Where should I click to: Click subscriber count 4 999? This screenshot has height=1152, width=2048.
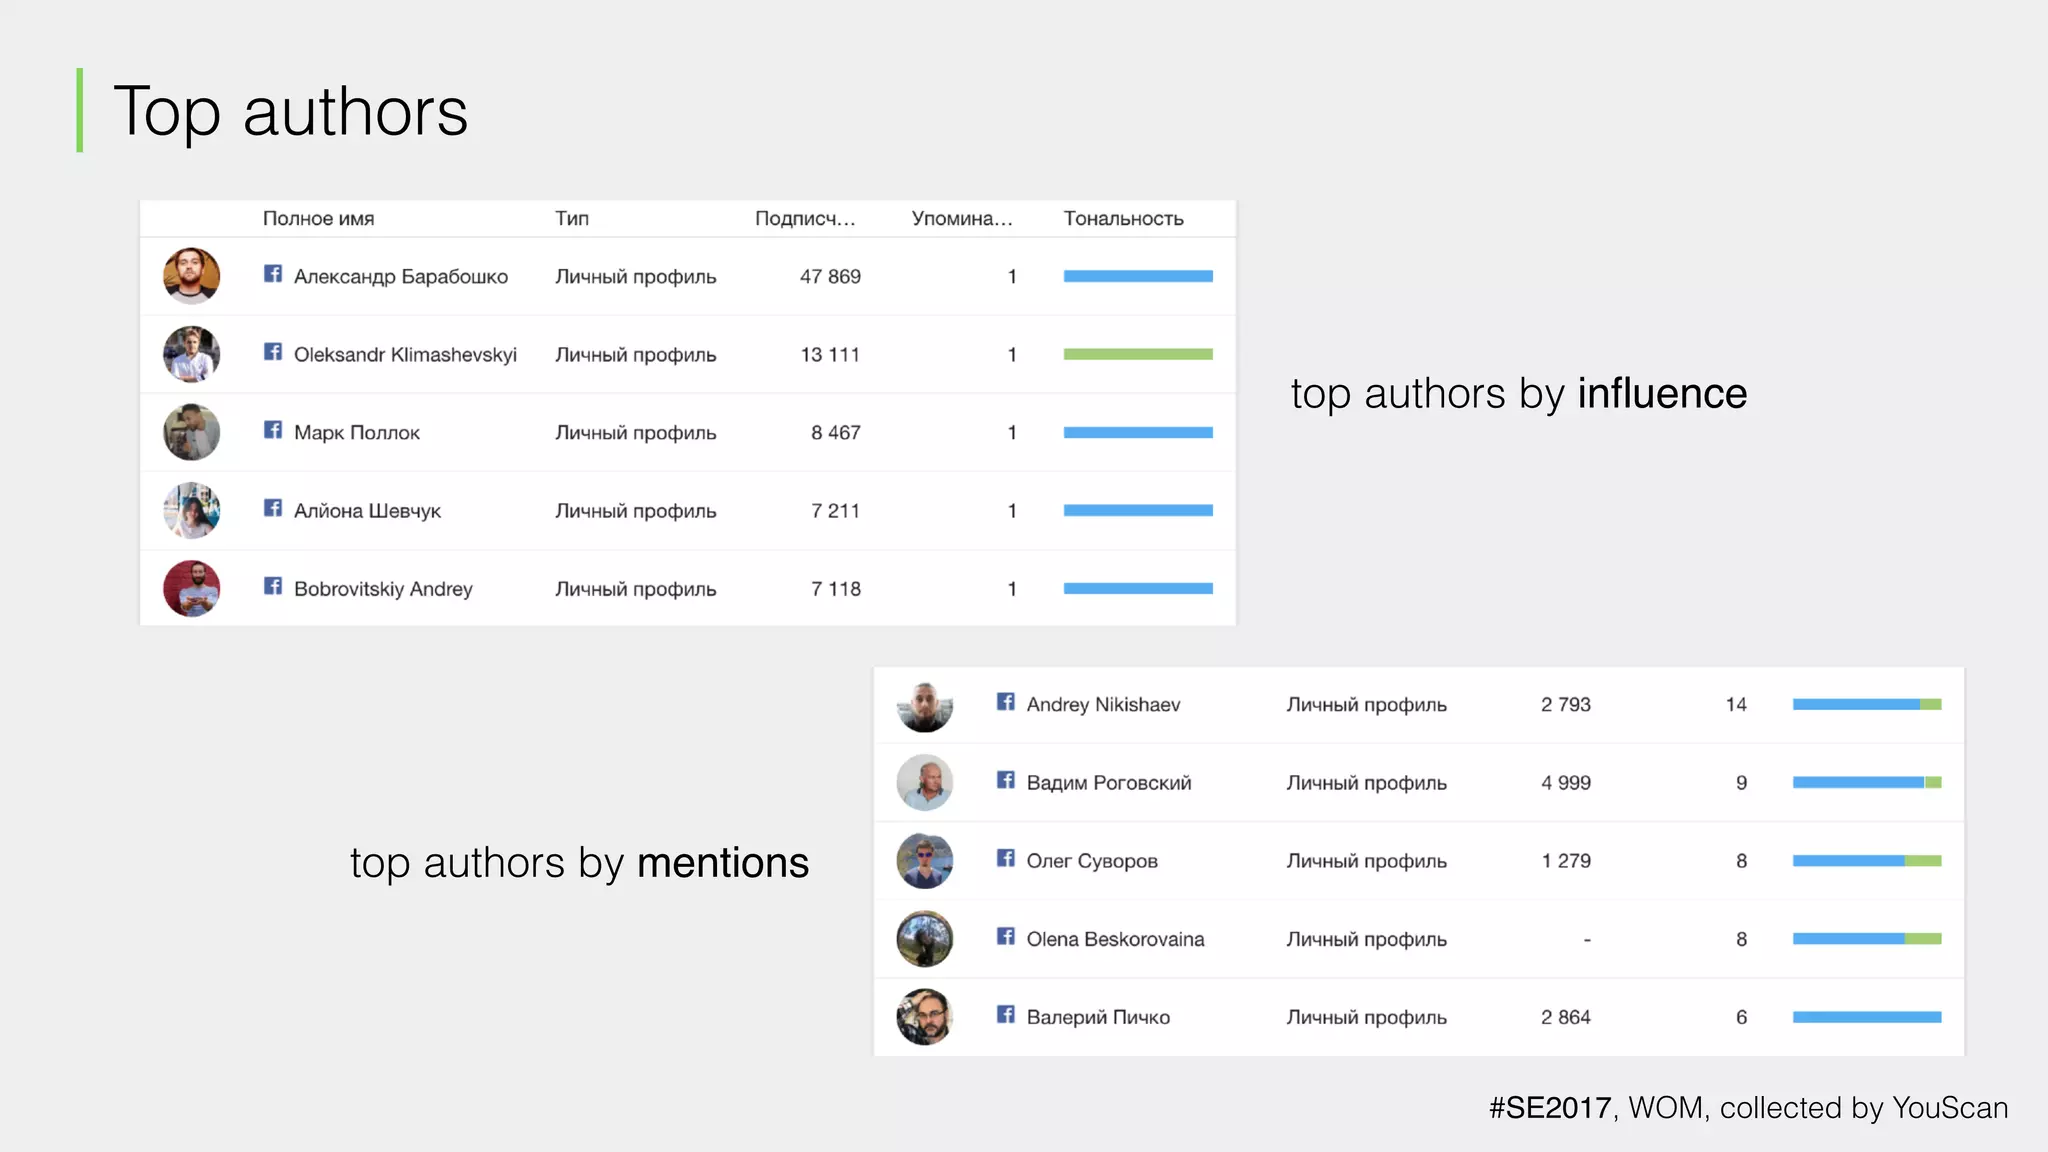(x=1566, y=783)
